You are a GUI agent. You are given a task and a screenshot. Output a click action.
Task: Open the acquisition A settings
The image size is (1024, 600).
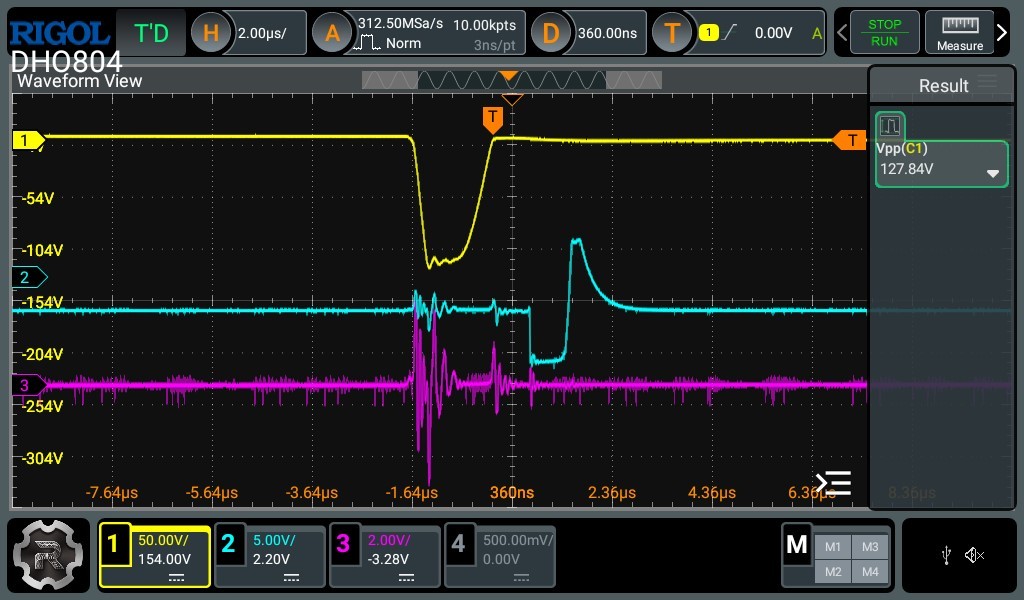pos(332,33)
